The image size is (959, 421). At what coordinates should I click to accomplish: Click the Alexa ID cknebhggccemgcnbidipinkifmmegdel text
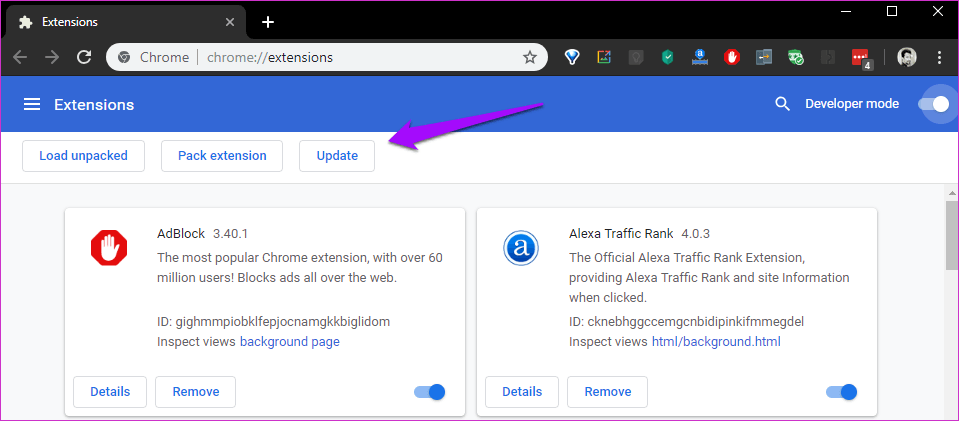click(686, 321)
